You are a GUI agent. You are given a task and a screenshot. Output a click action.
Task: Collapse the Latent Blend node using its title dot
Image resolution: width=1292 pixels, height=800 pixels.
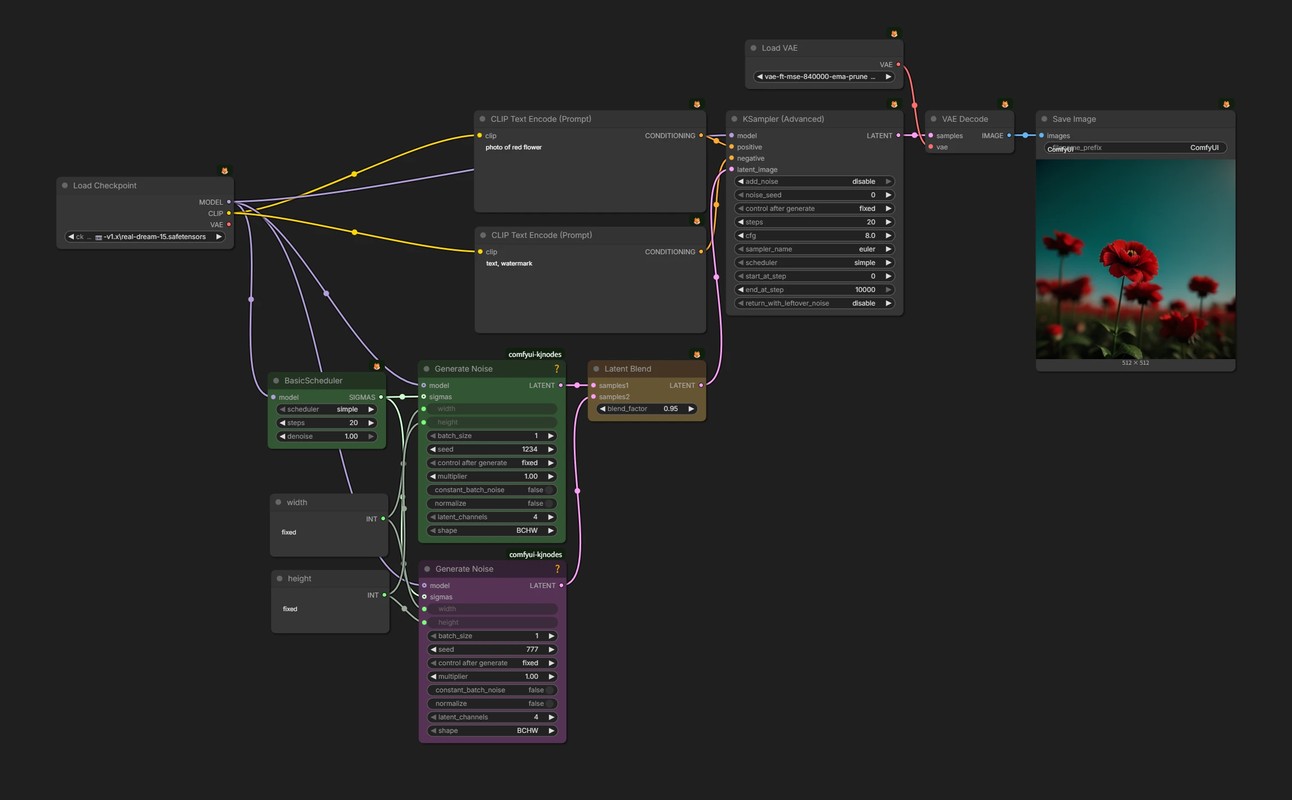[x=595, y=369]
